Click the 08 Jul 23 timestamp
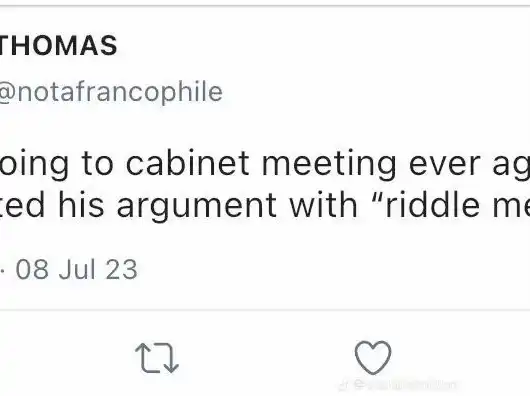Screen dimensions: 530x396 click(76, 270)
